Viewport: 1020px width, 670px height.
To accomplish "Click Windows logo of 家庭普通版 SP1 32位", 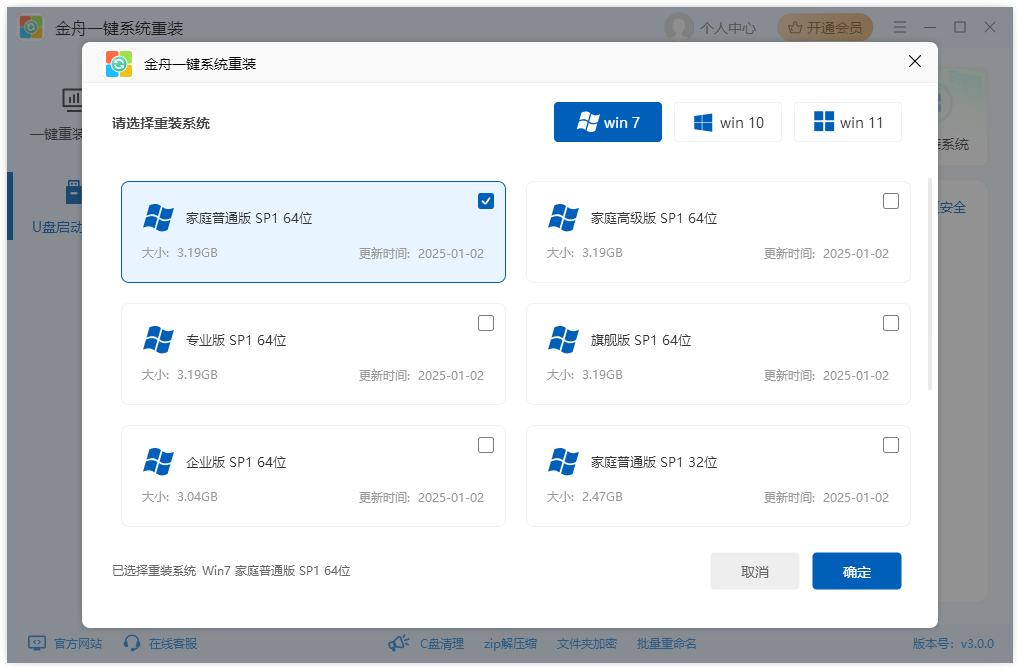I will (x=563, y=462).
